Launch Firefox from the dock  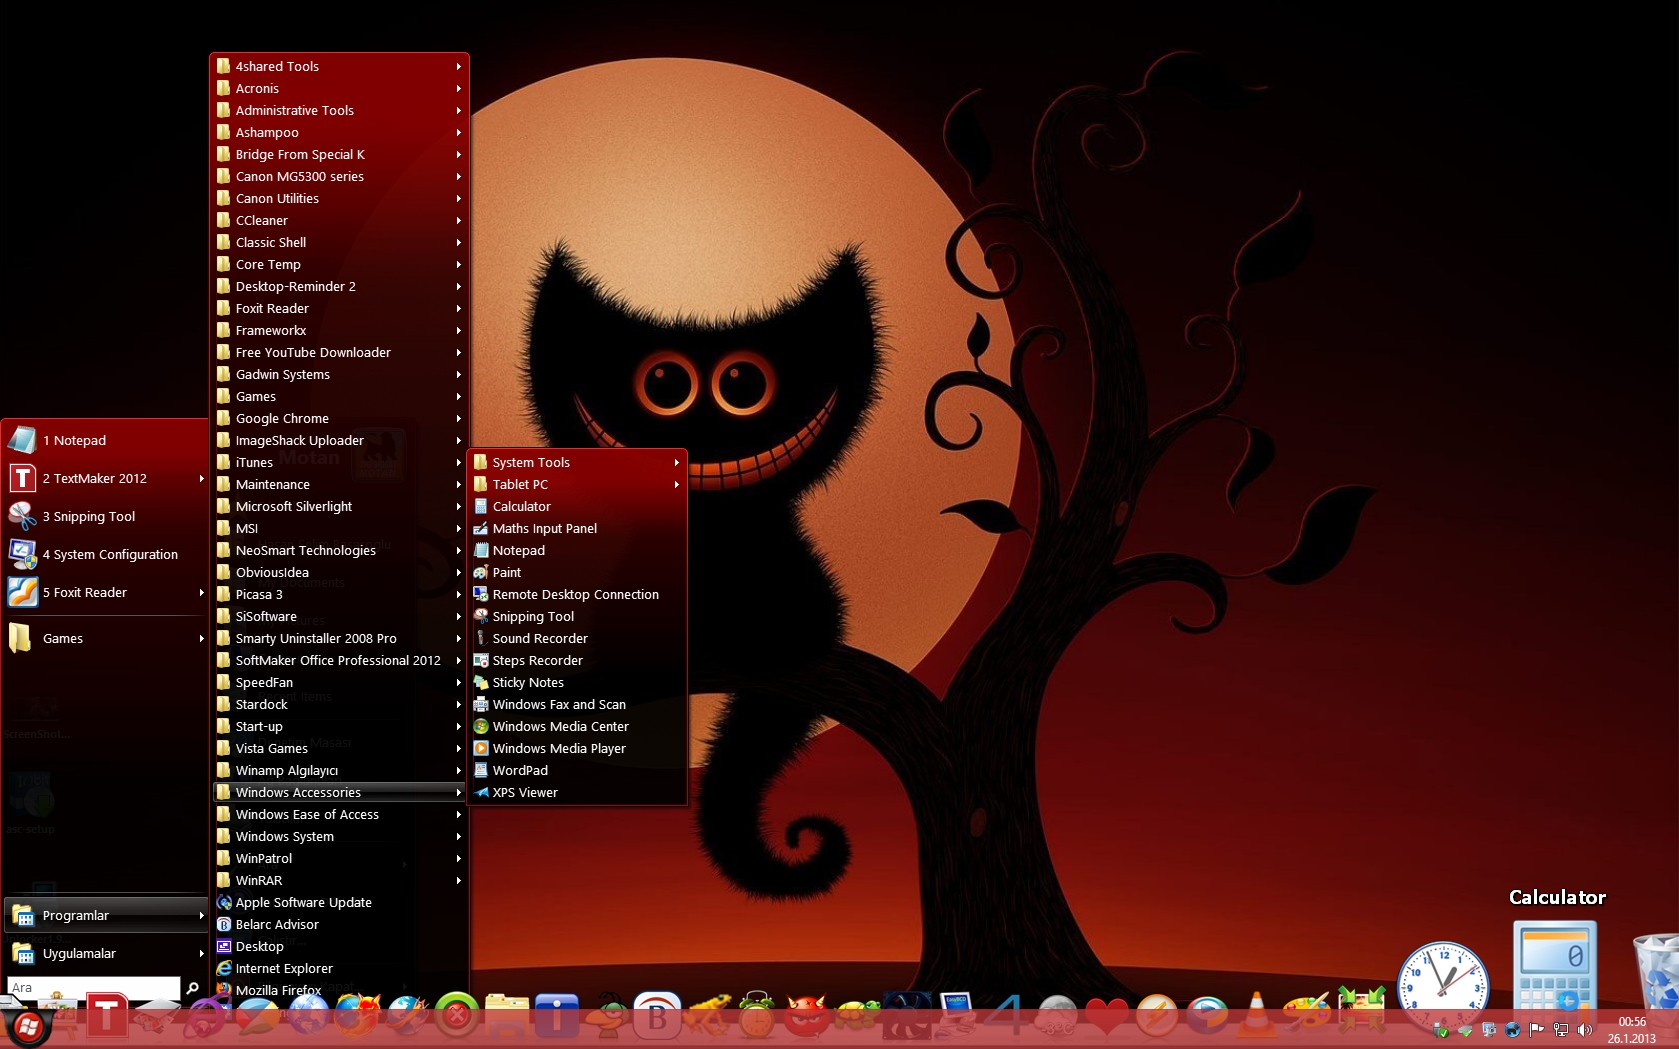point(359,1016)
